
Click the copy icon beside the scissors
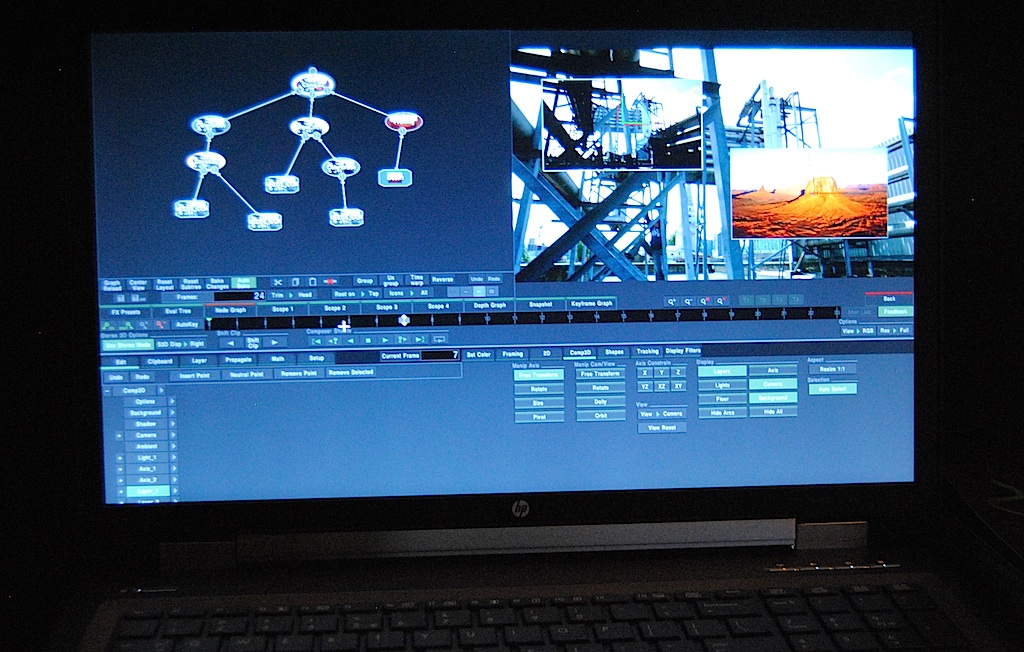click(295, 282)
